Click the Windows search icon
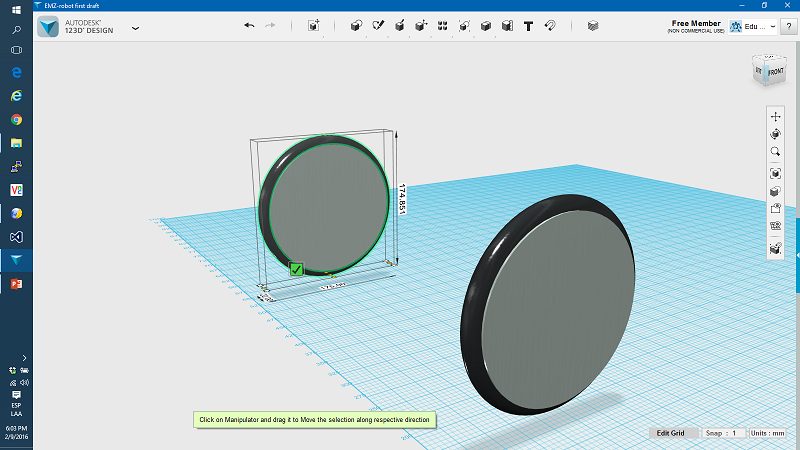800x450 pixels. tap(16, 30)
